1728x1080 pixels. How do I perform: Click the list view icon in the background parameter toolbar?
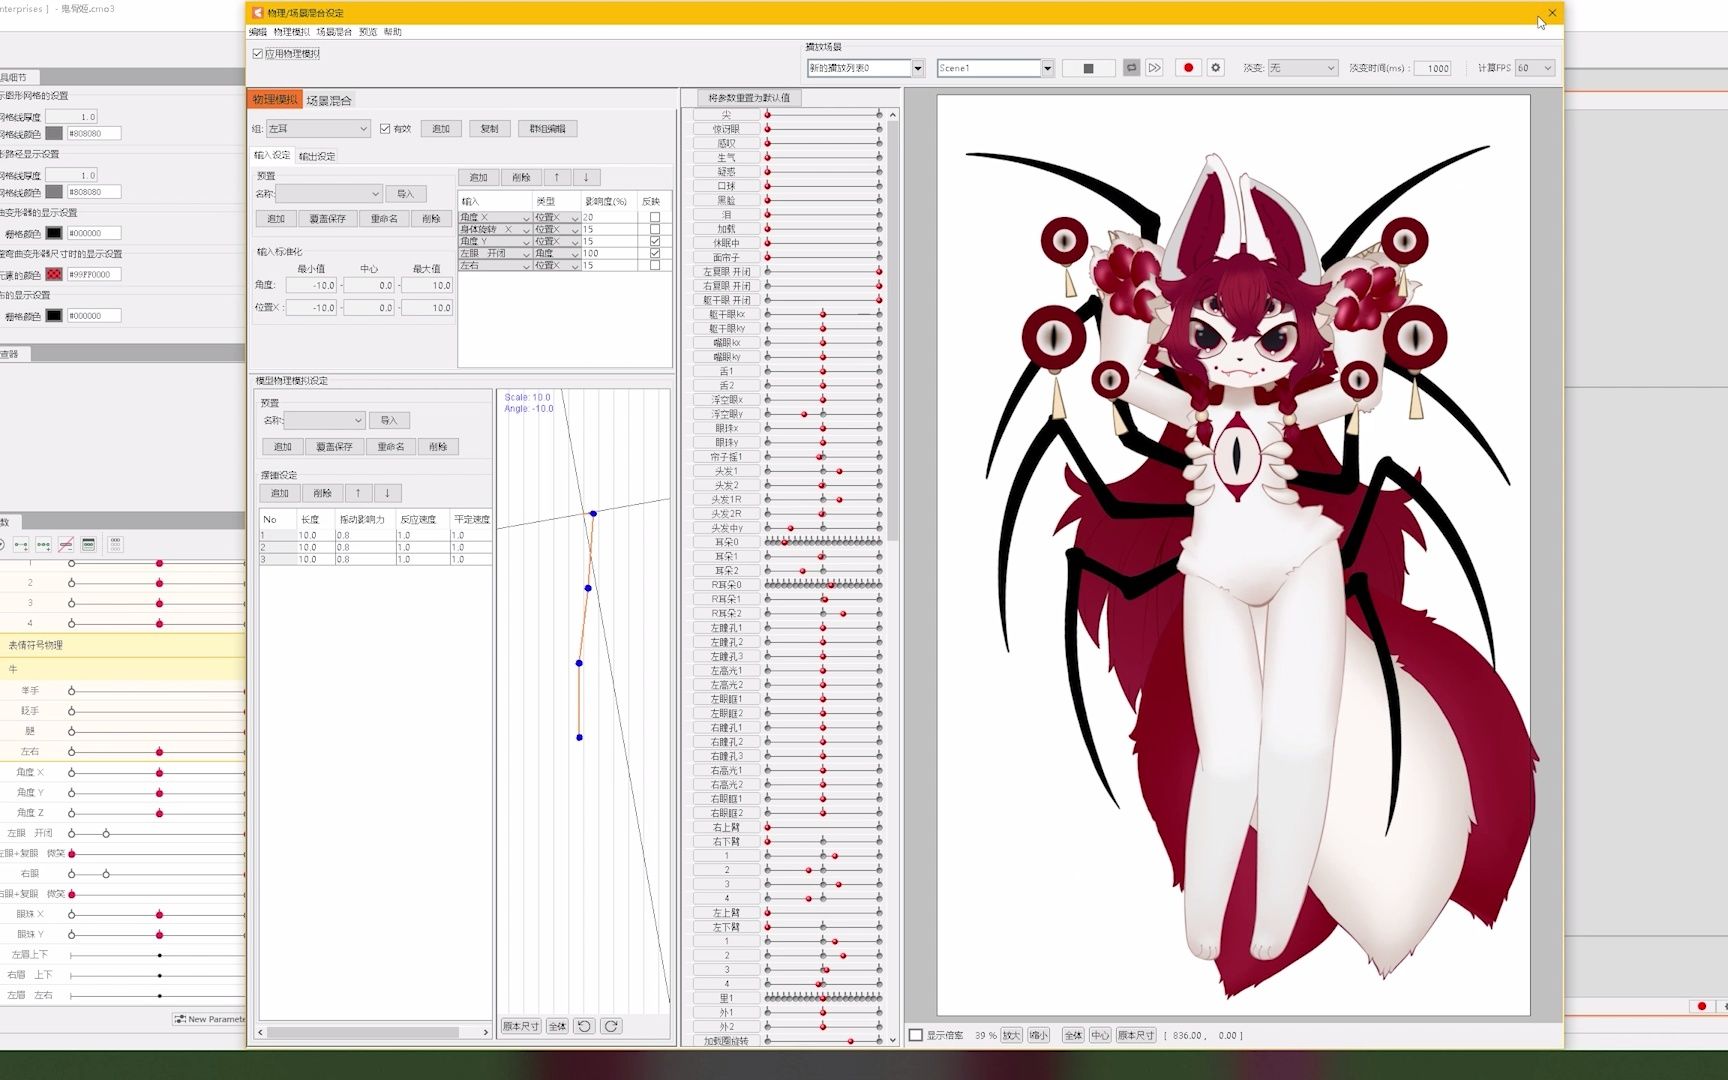[89, 545]
